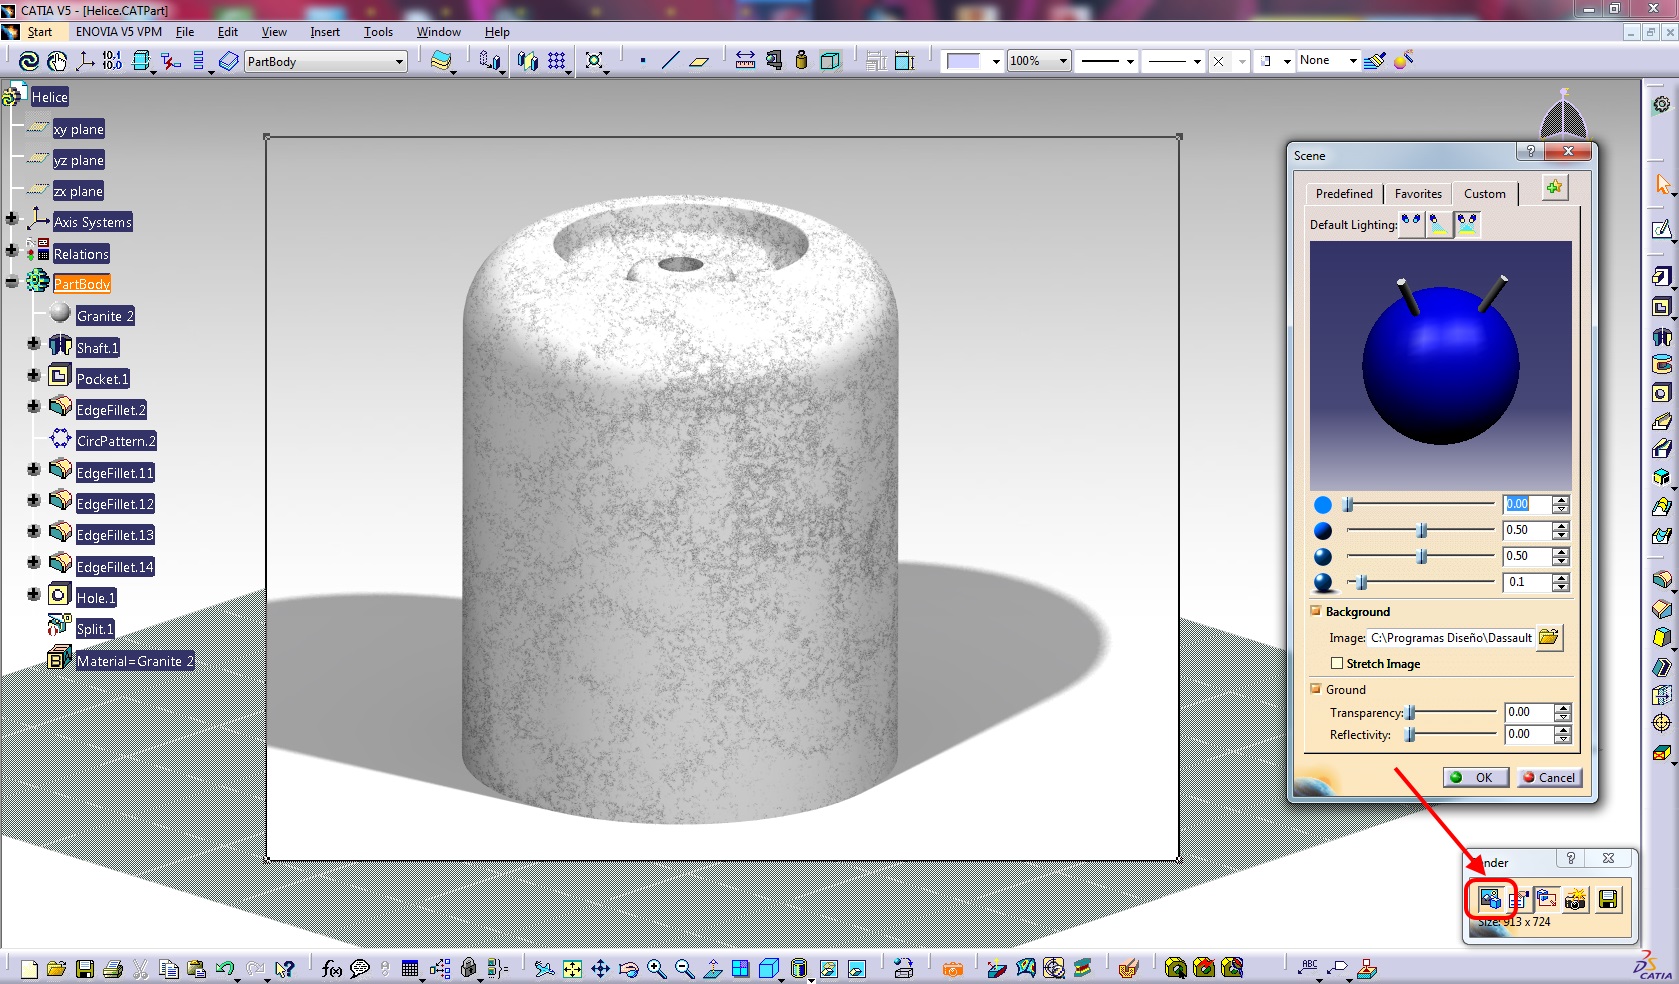Expand the Hole.1 tree node
1679x984 pixels.
pyautogui.click(x=34, y=593)
